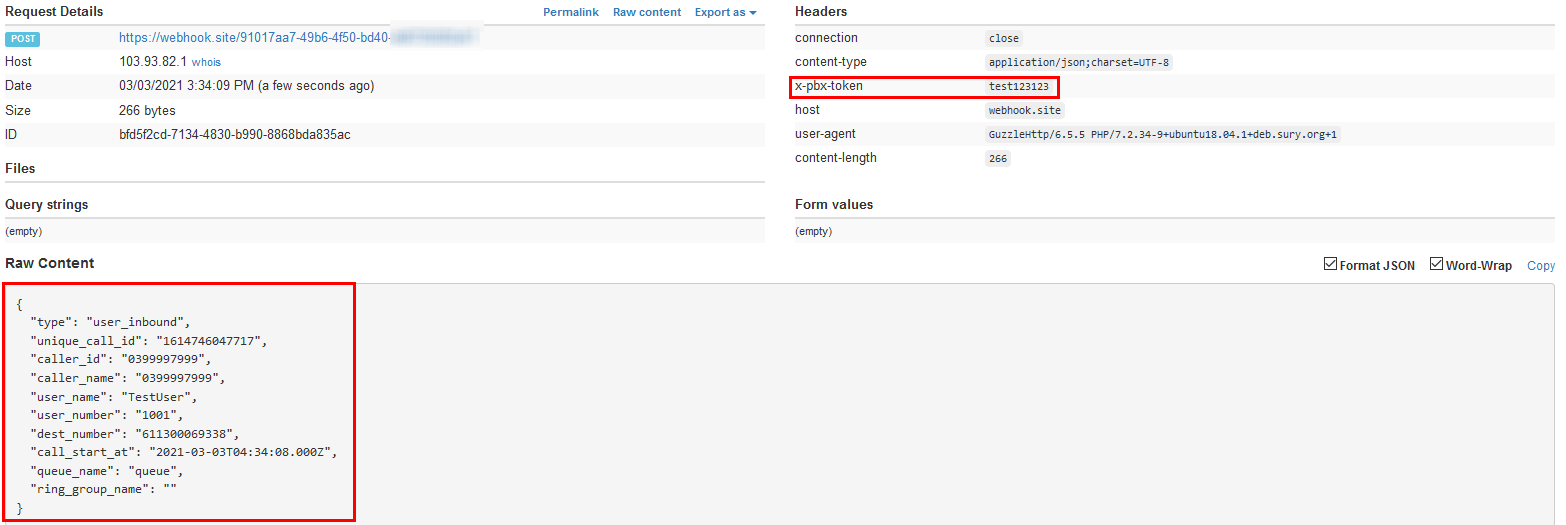The width and height of the screenshot is (1566, 525).
Task: Select the content-length value 266
Action: [998, 158]
